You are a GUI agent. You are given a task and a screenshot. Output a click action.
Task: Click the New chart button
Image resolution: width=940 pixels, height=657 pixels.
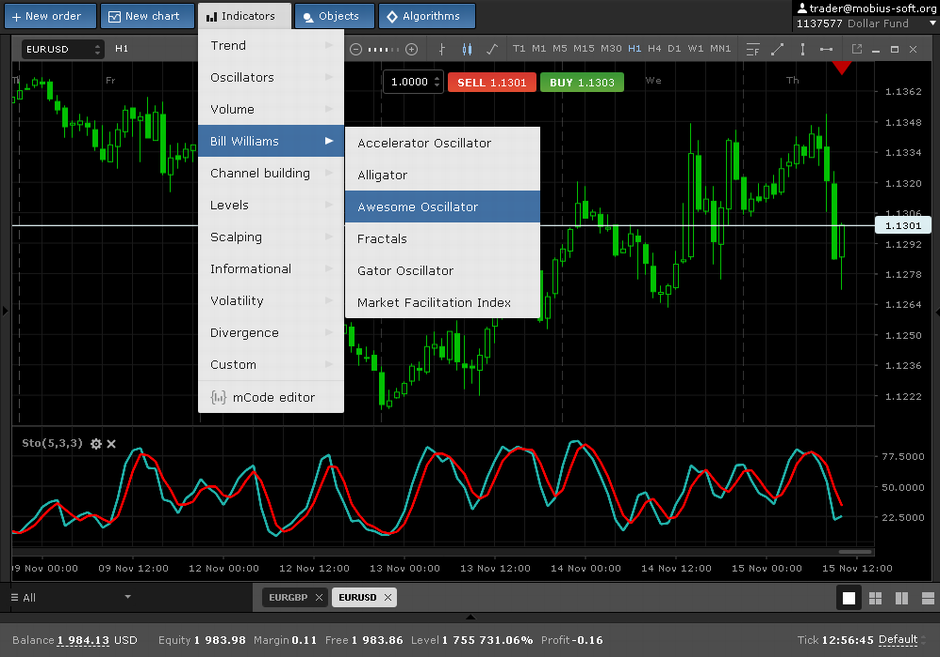(x=147, y=16)
